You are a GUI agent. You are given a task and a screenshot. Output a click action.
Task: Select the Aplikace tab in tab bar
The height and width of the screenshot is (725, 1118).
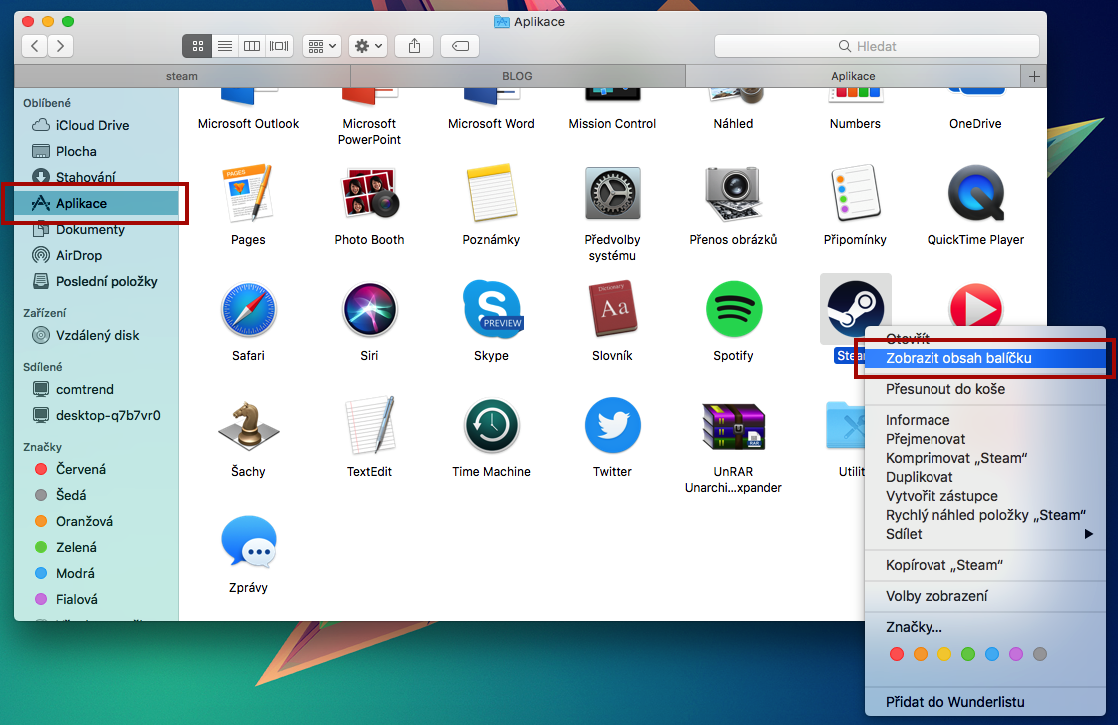pyautogui.click(x=853, y=76)
